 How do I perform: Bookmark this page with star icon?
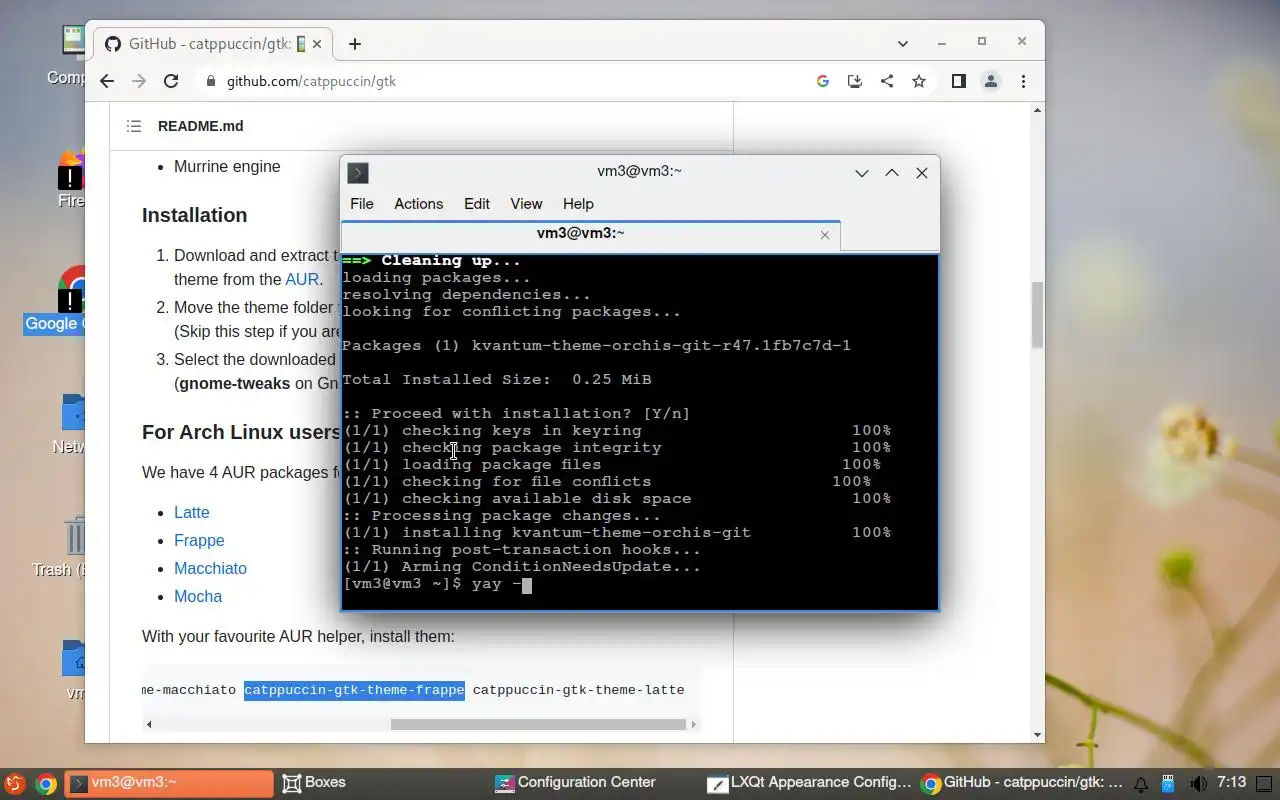(919, 81)
